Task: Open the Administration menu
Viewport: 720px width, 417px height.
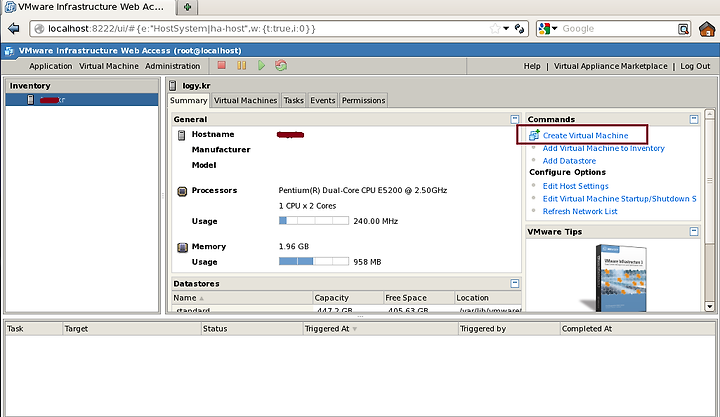Action: (173, 66)
